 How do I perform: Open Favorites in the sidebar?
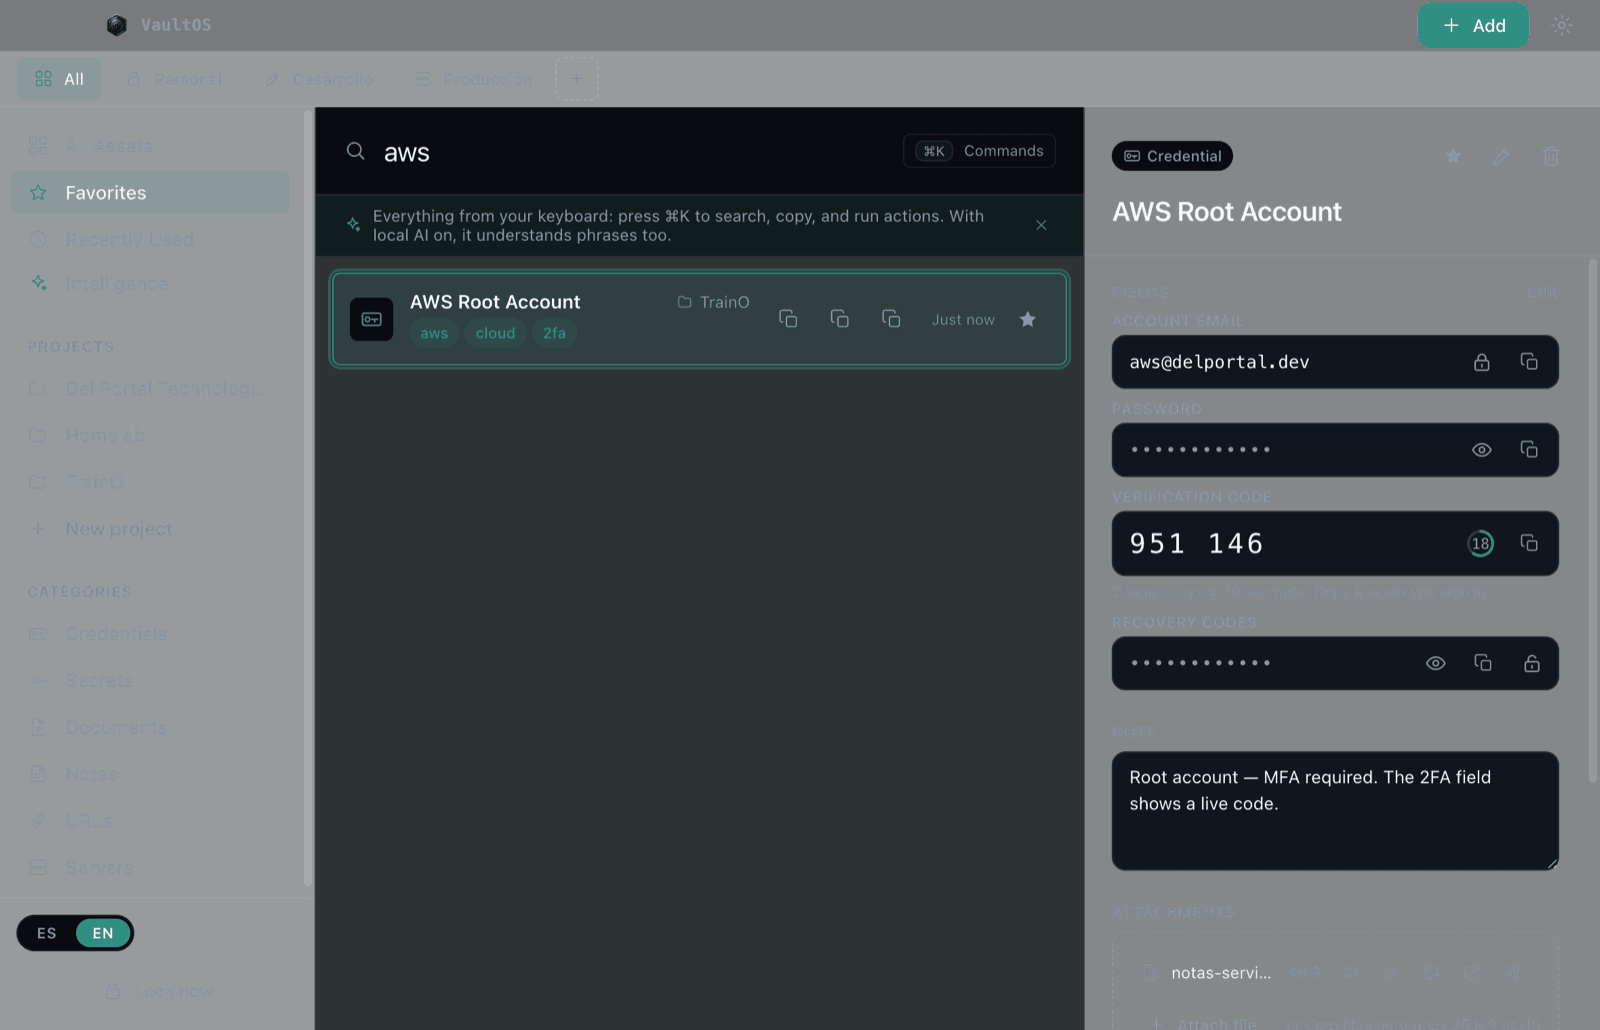[150, 192]
